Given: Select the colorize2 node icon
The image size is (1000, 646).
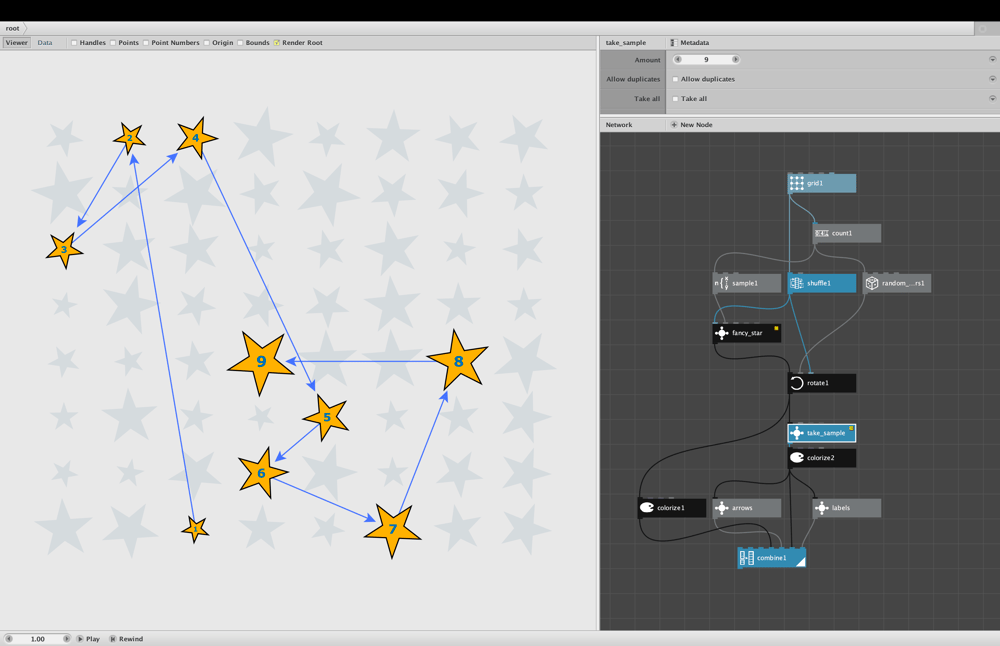Looking at the screenshot, I should [x=797, y=458].
